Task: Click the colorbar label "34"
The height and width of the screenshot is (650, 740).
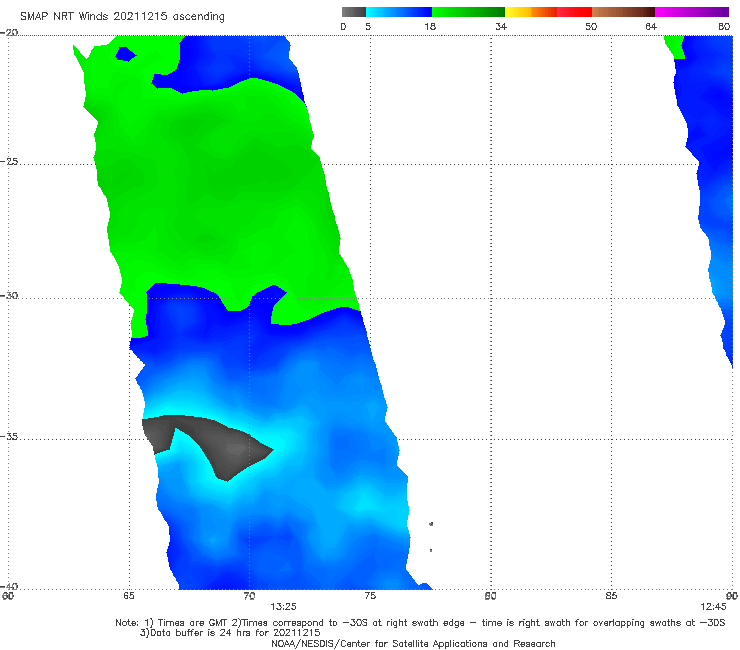Action: [501, 26]
